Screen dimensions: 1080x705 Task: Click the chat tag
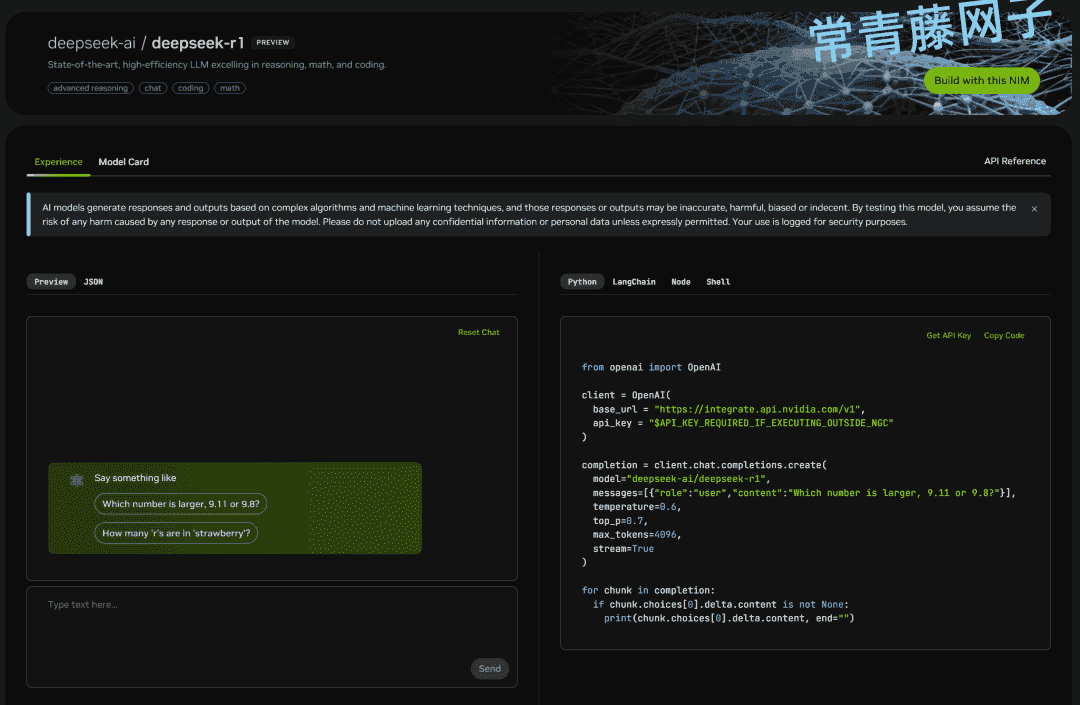click(153, 88)
